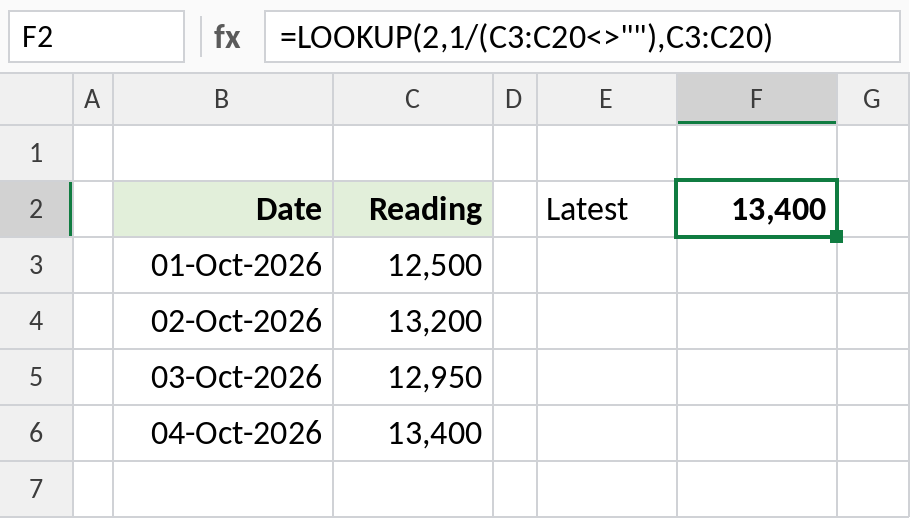Select row 2 header
This screenshot has width=910, height=518.
tap(36, 209)
